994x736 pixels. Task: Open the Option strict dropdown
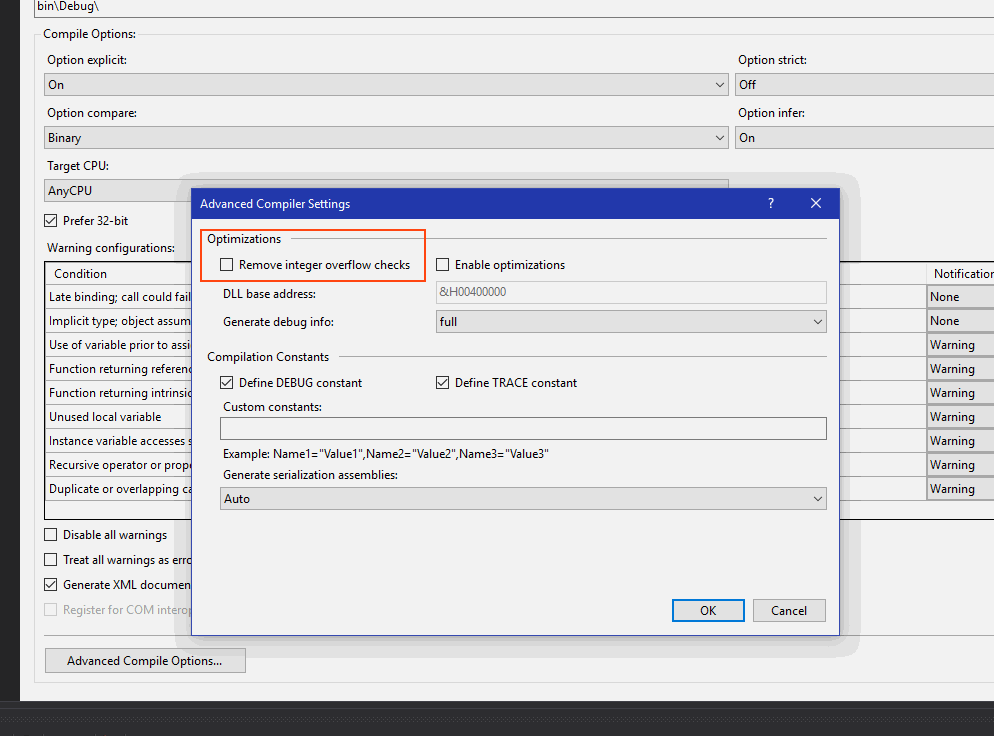865,84
